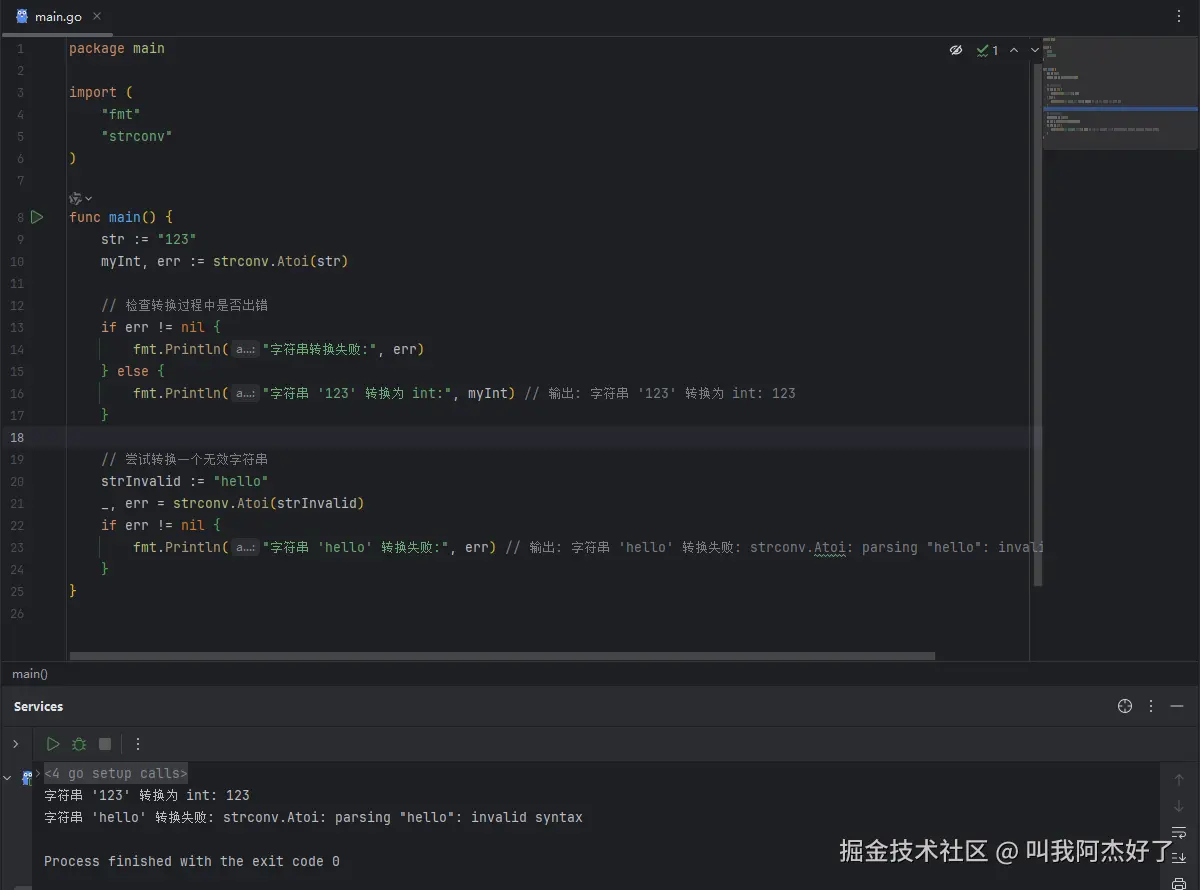1200x890 pixels.
Task: Click 'Process finished with the exit code 0'
Action: click(x=192, y=862)
